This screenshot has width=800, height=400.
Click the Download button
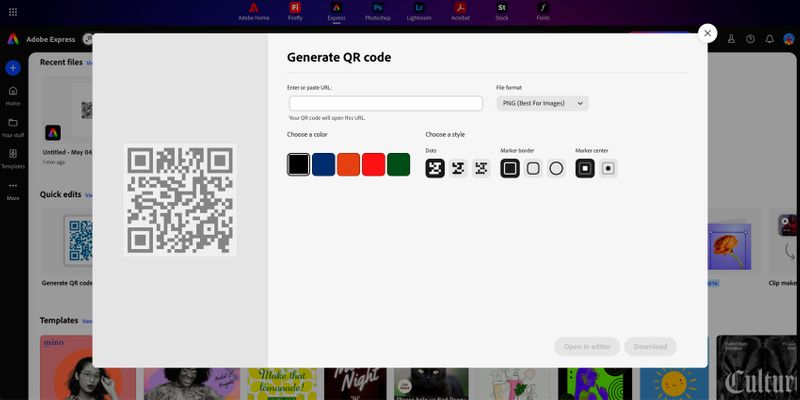(650, 346)
